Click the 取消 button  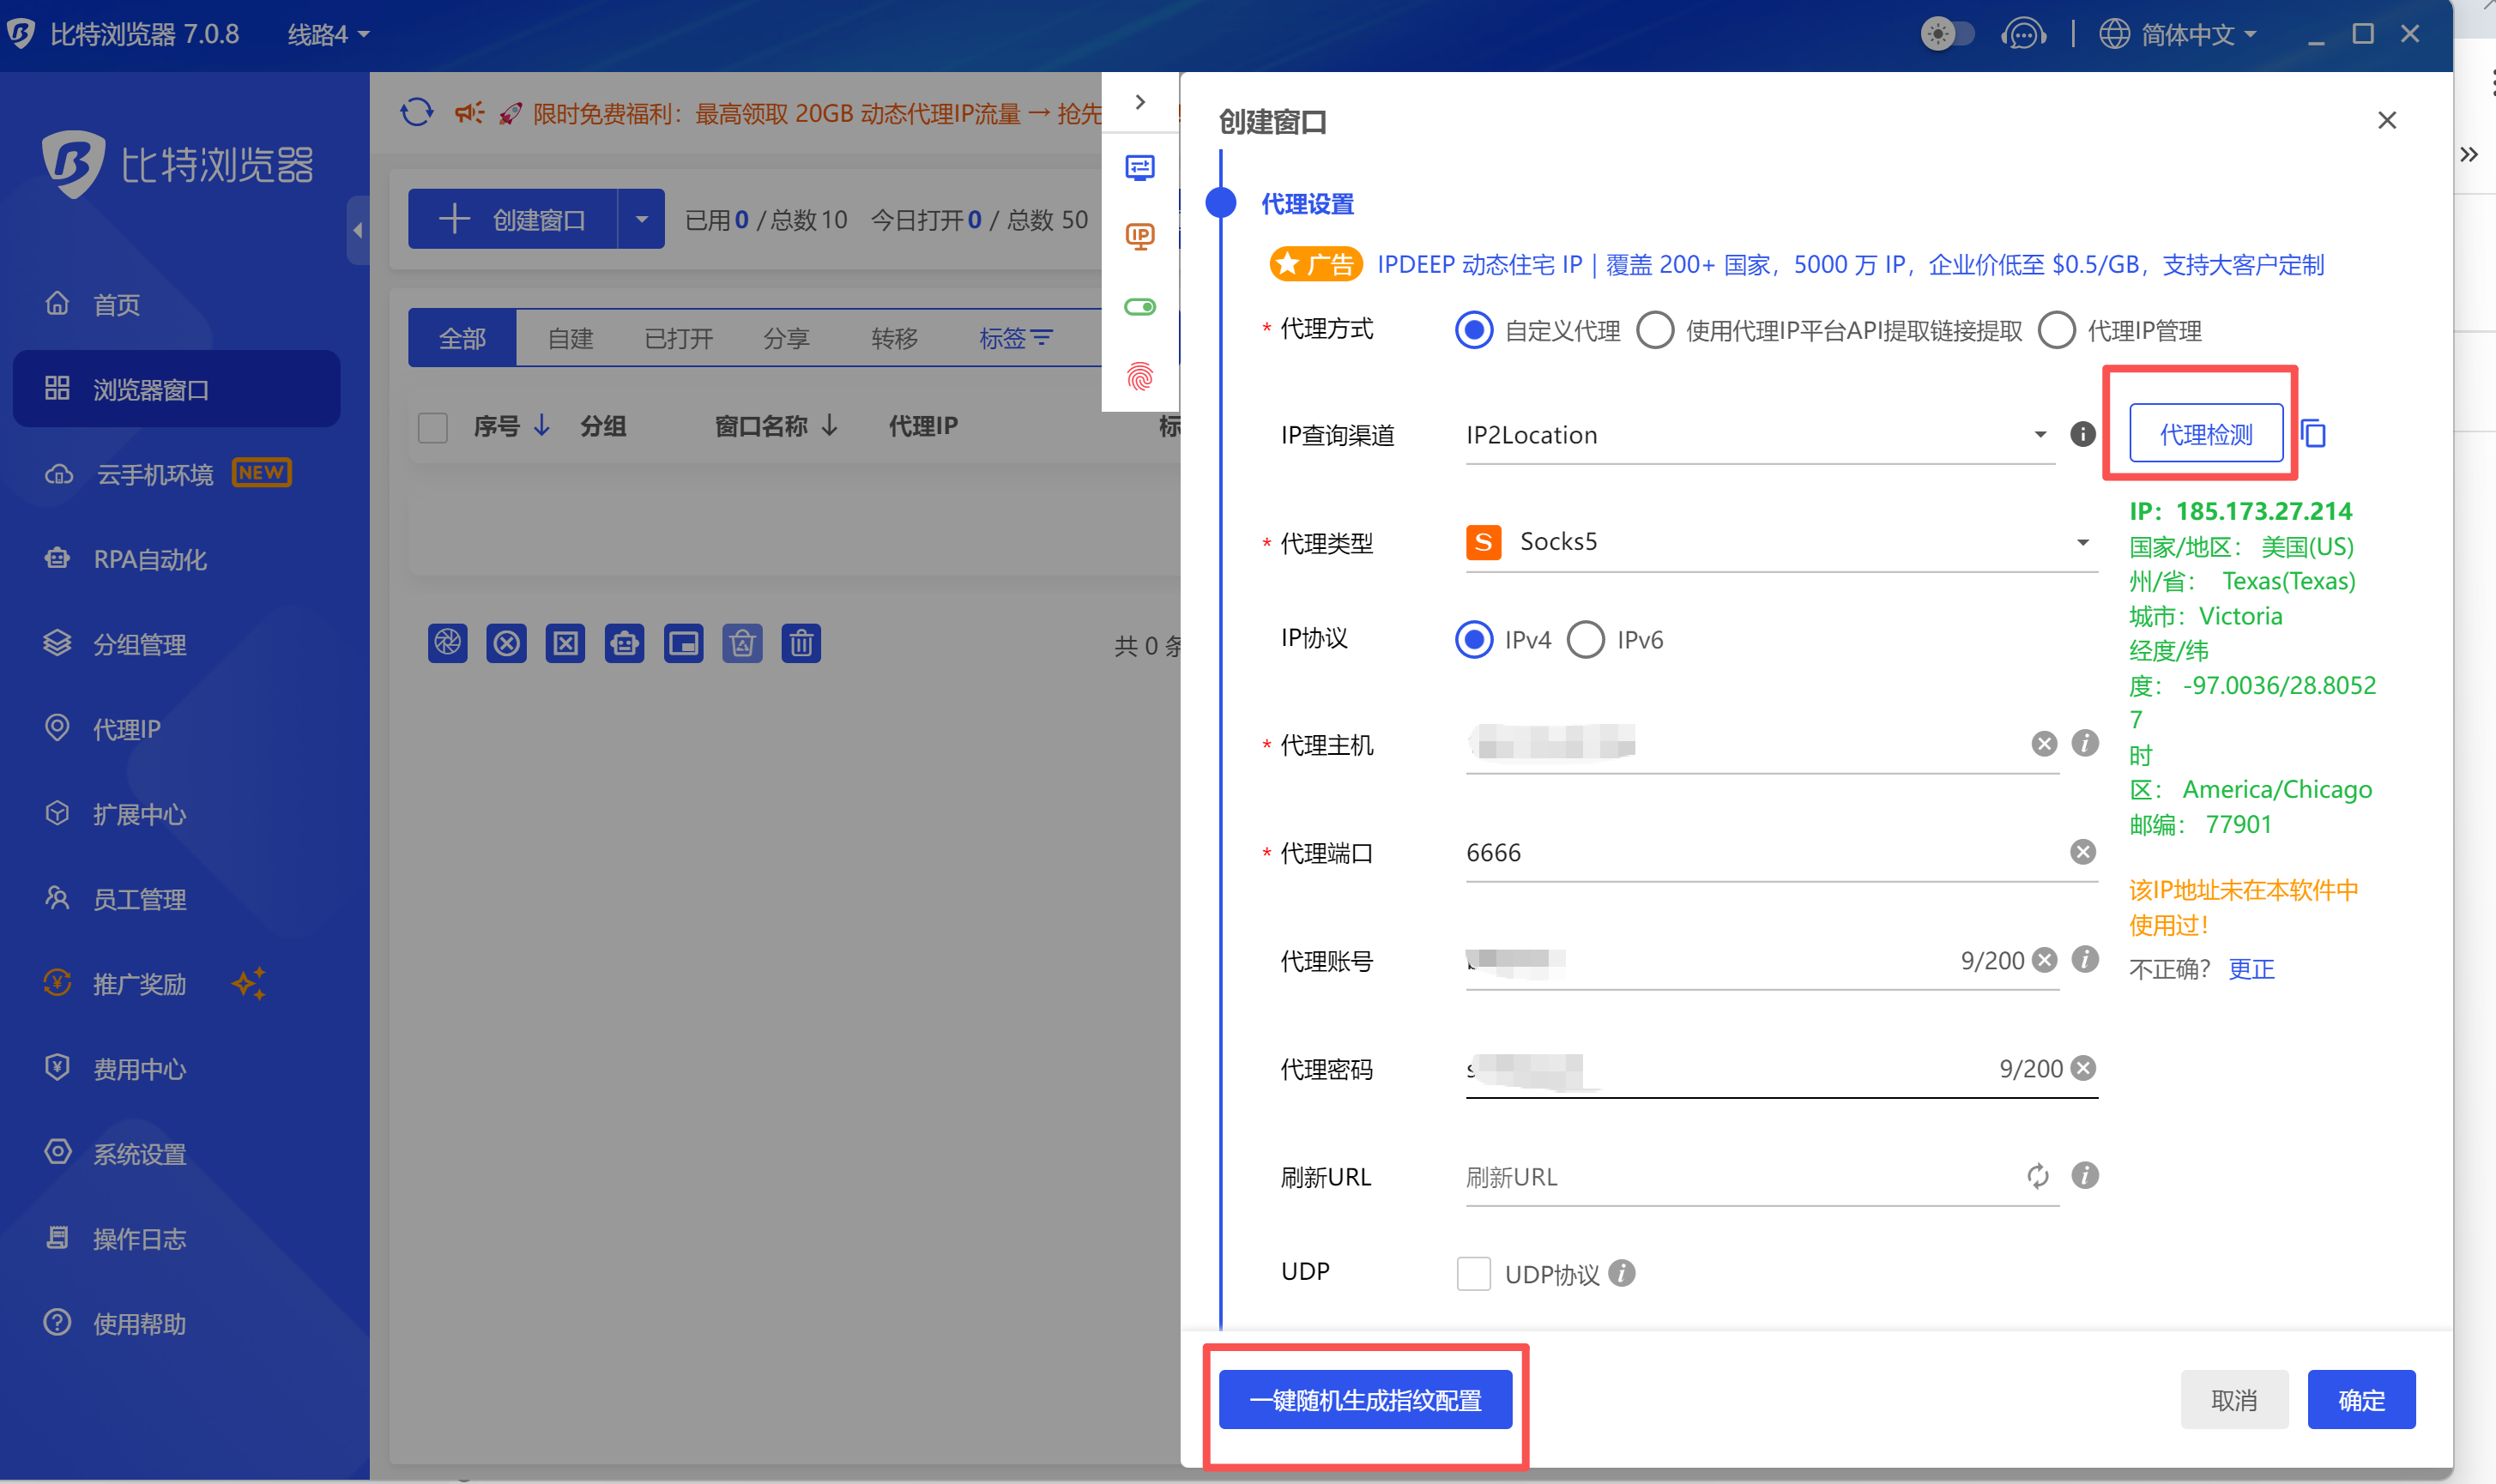[x=2234, y=1400]
